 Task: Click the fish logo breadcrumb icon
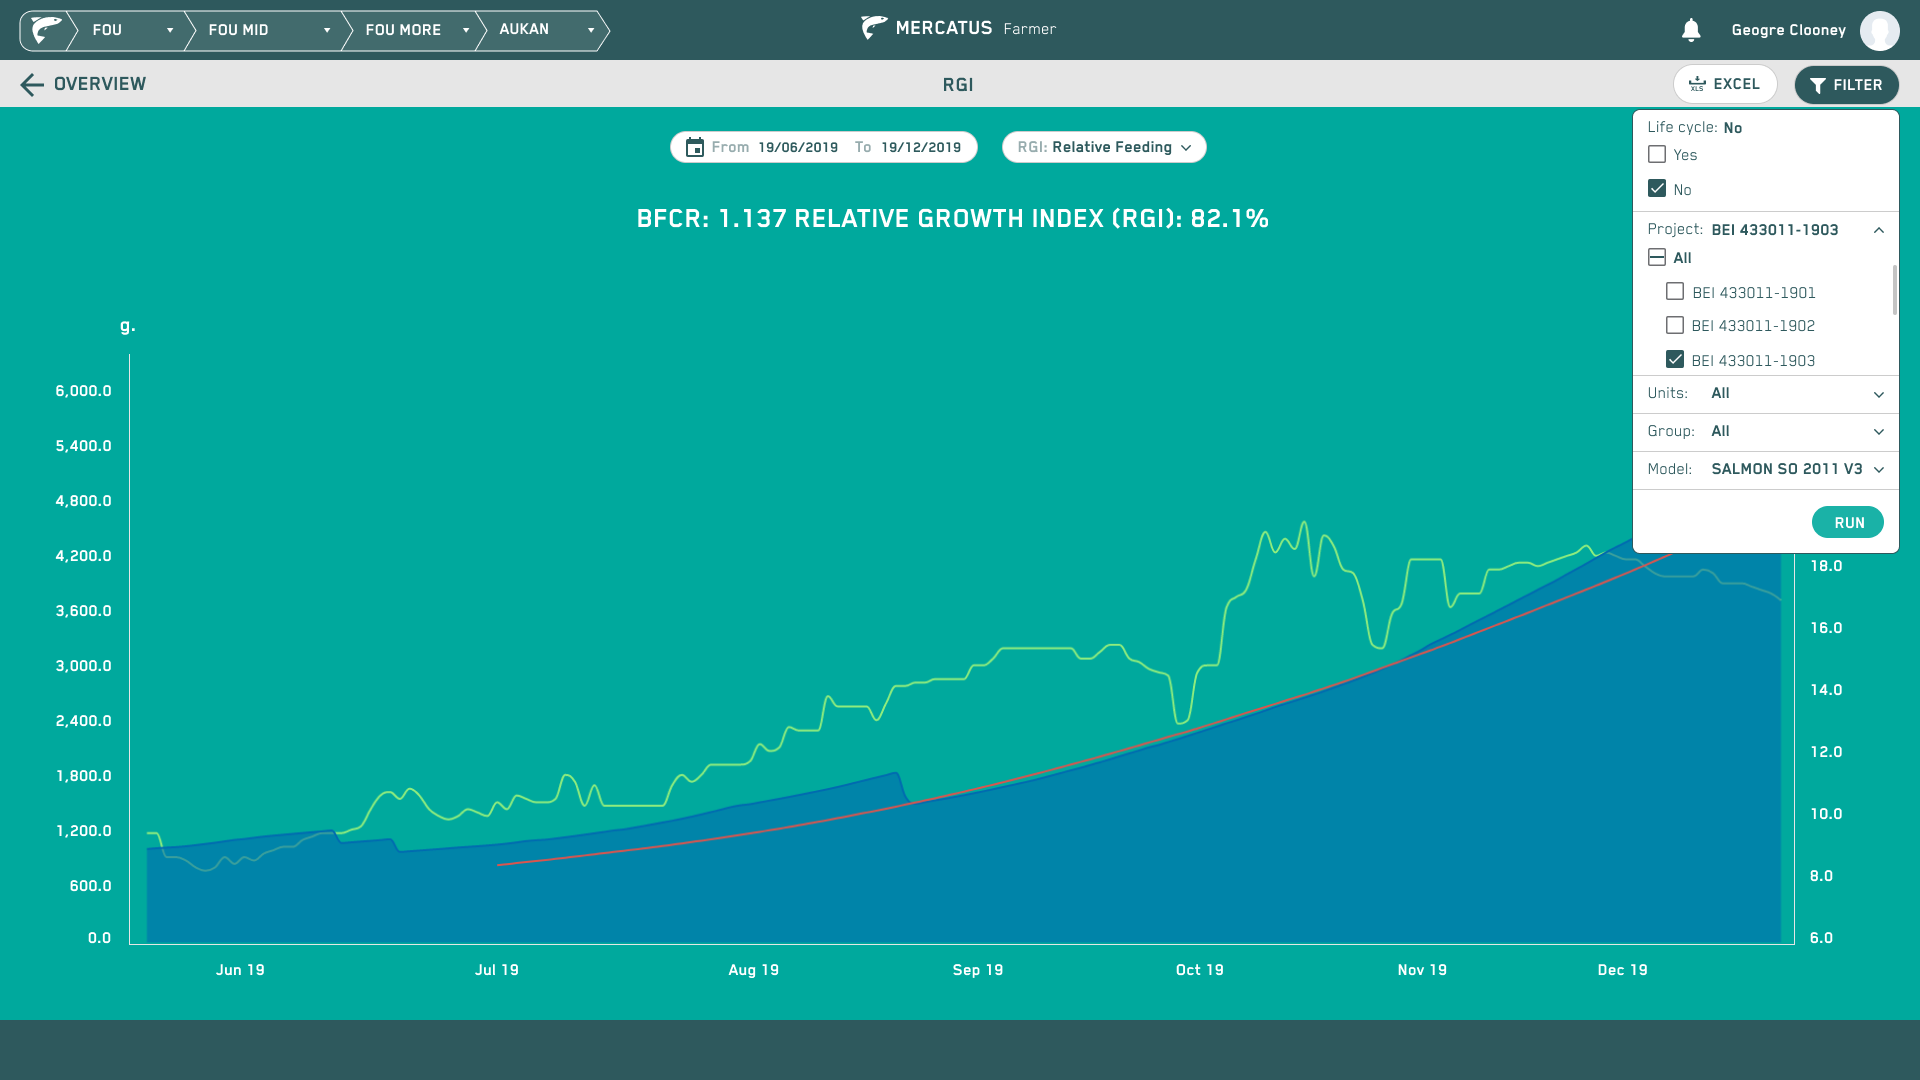click(x=46, y=30)
